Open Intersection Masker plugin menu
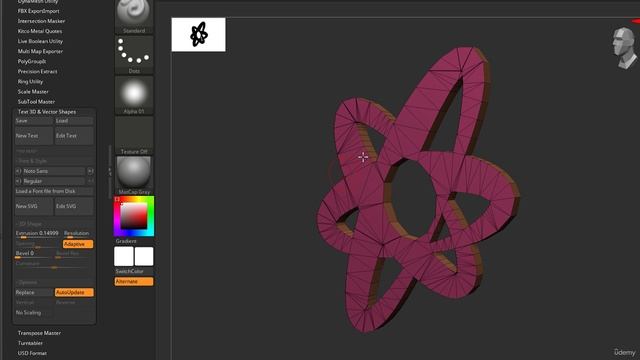640x360 pixels. [41, 21]
